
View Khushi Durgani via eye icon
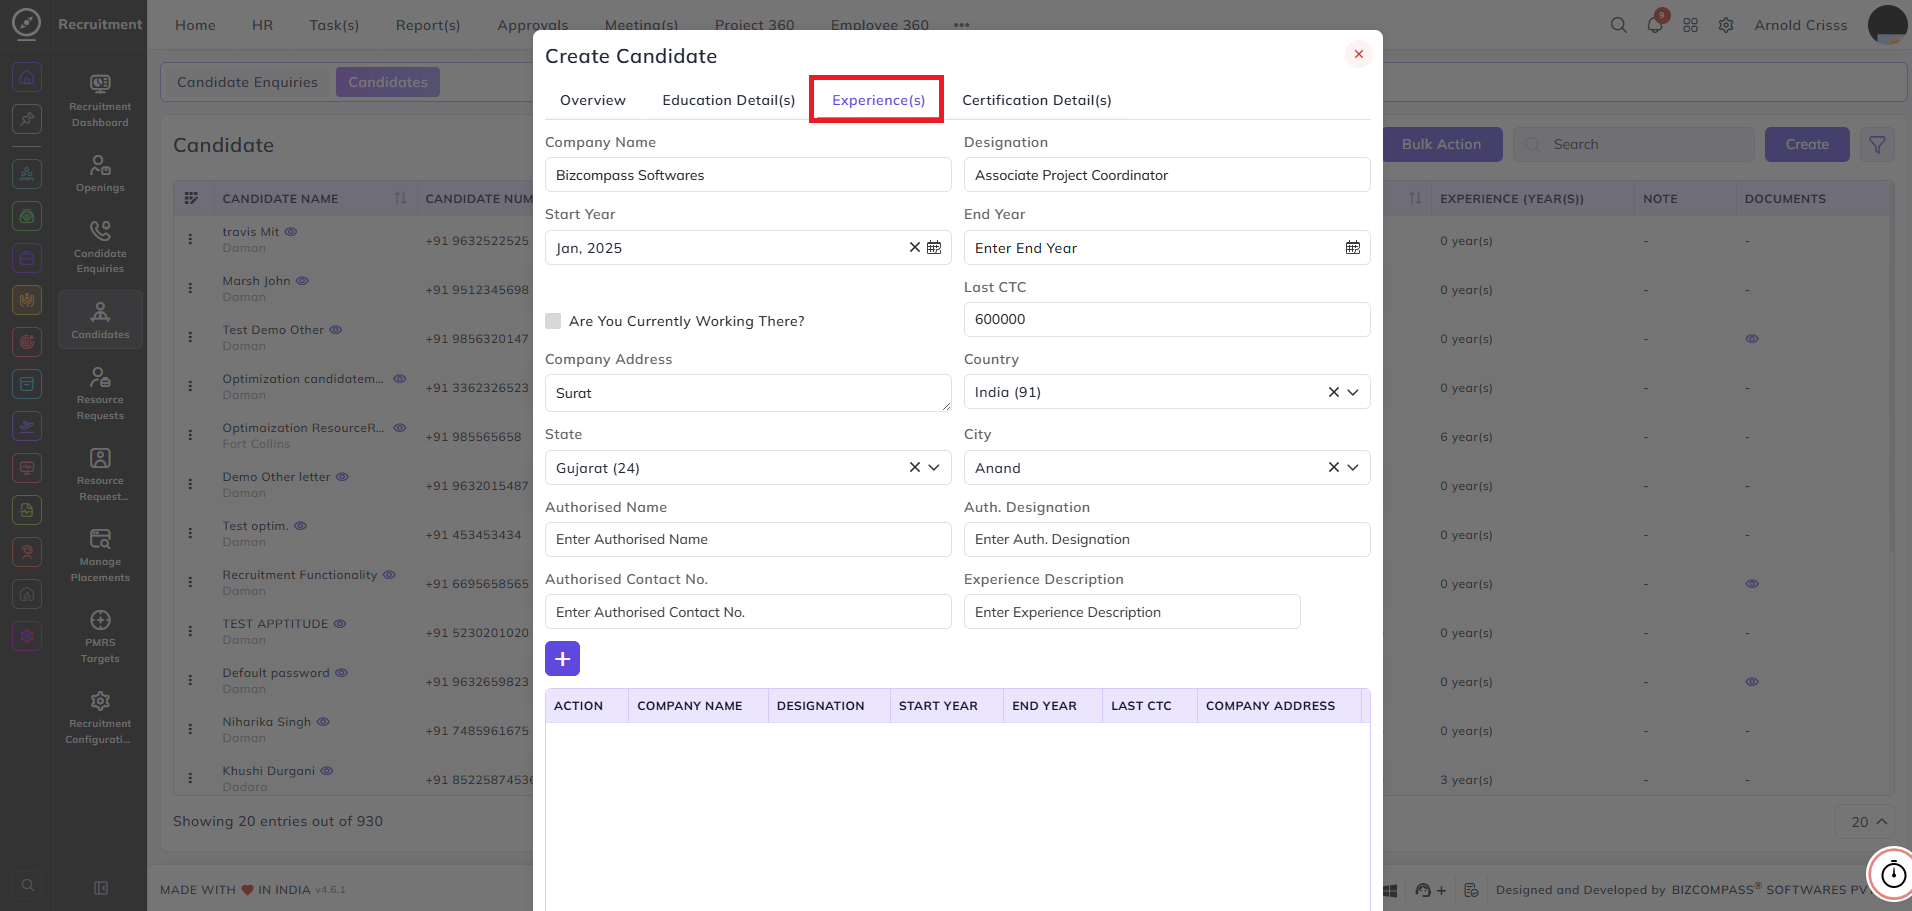[327, 771]
